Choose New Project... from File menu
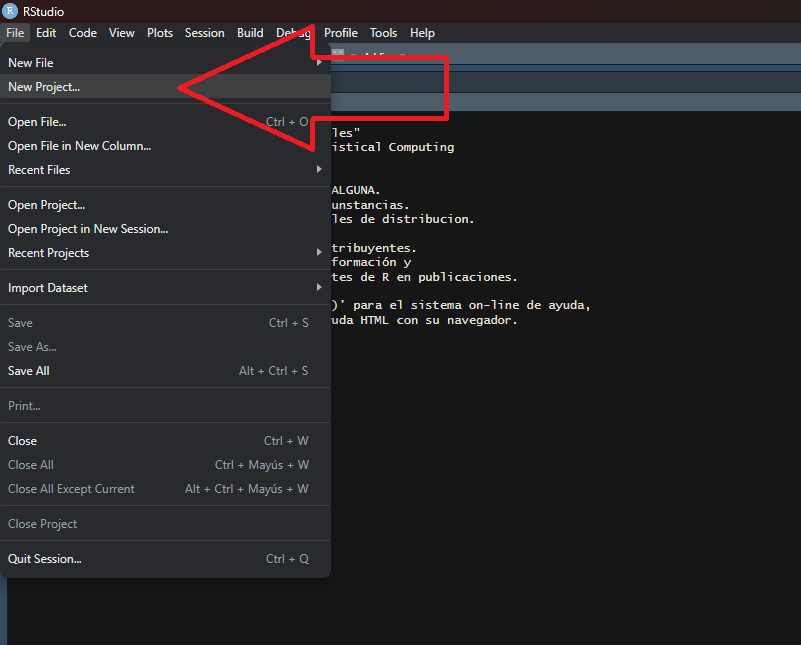This screenshot has width=801, height=646. [44, 87]
